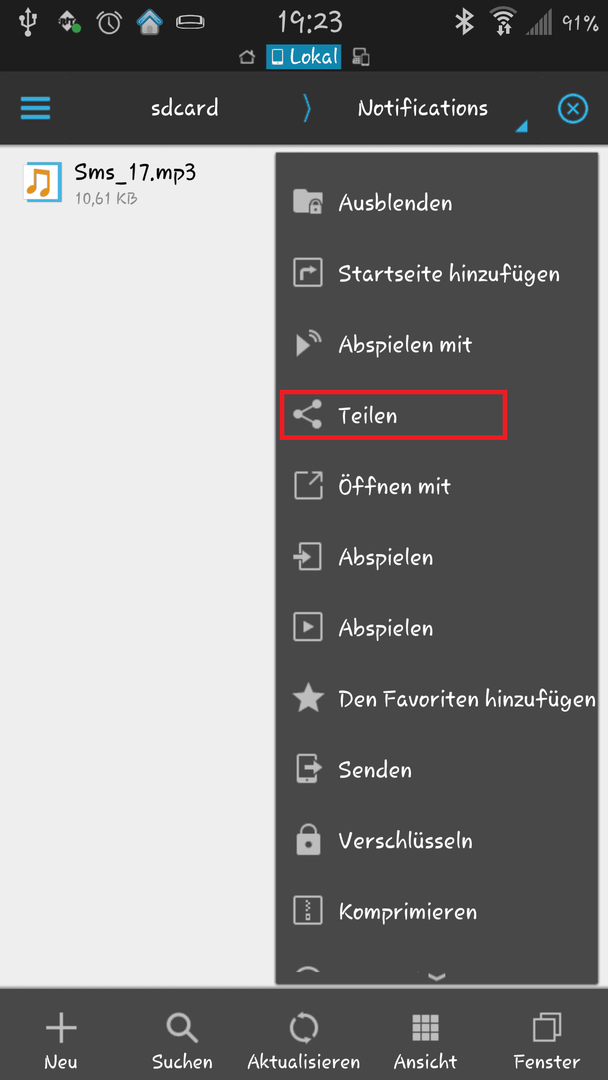Image resolution: width=608 pixels, height=1080 pixels.
Task: Close the current tab with the circled X
Action: coord(572,109)
